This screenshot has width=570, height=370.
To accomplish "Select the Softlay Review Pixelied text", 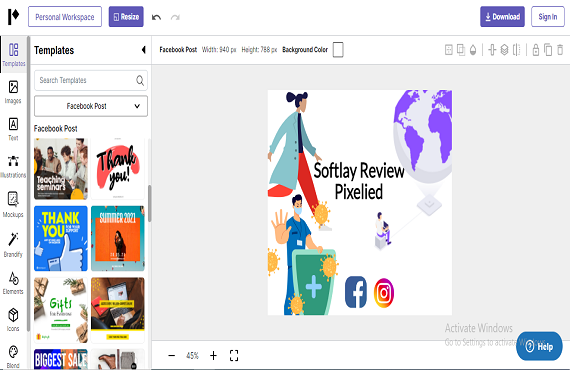I will pyautogui.click(x=358, y=181).
